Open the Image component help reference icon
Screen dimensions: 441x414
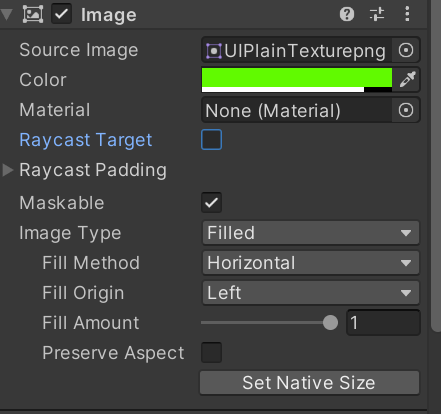pos(347,15)
